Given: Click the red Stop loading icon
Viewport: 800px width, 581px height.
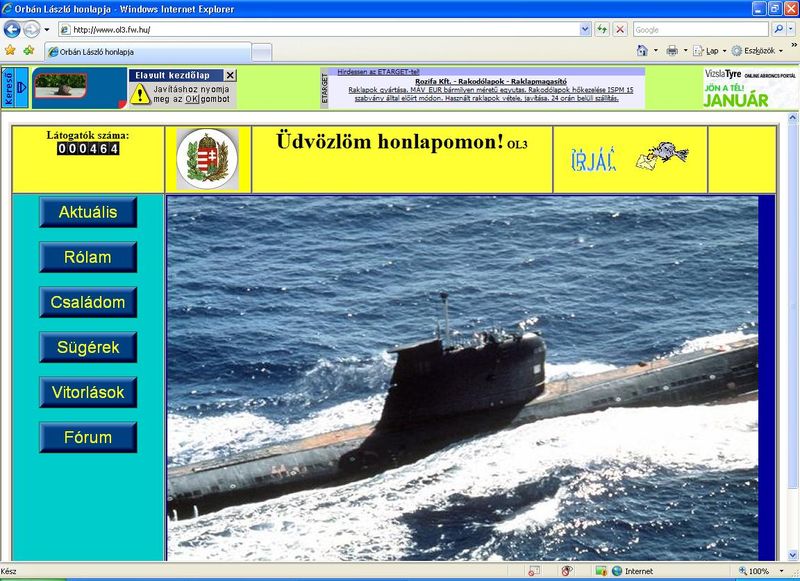Looking at the screenshot, I should (x=620, y=30).
